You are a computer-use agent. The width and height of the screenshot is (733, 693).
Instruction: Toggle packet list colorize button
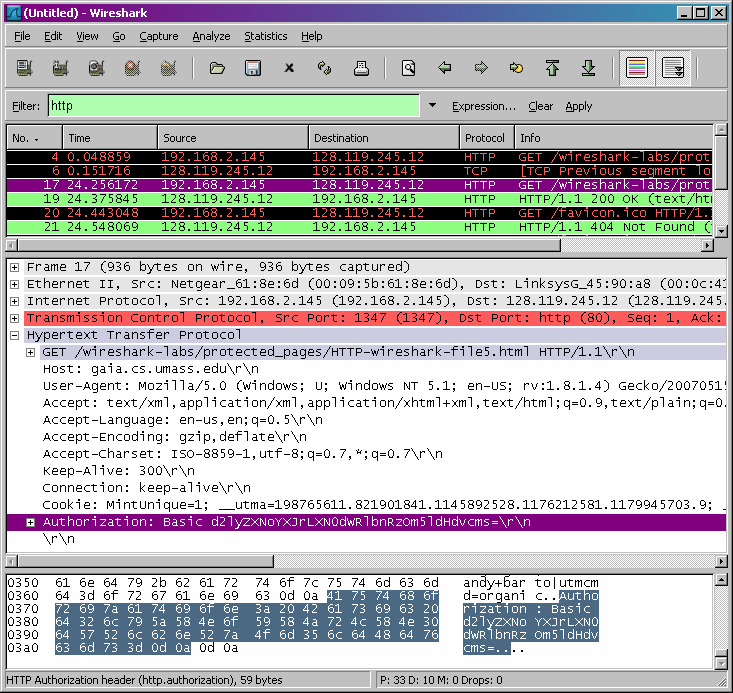(637, 68)
